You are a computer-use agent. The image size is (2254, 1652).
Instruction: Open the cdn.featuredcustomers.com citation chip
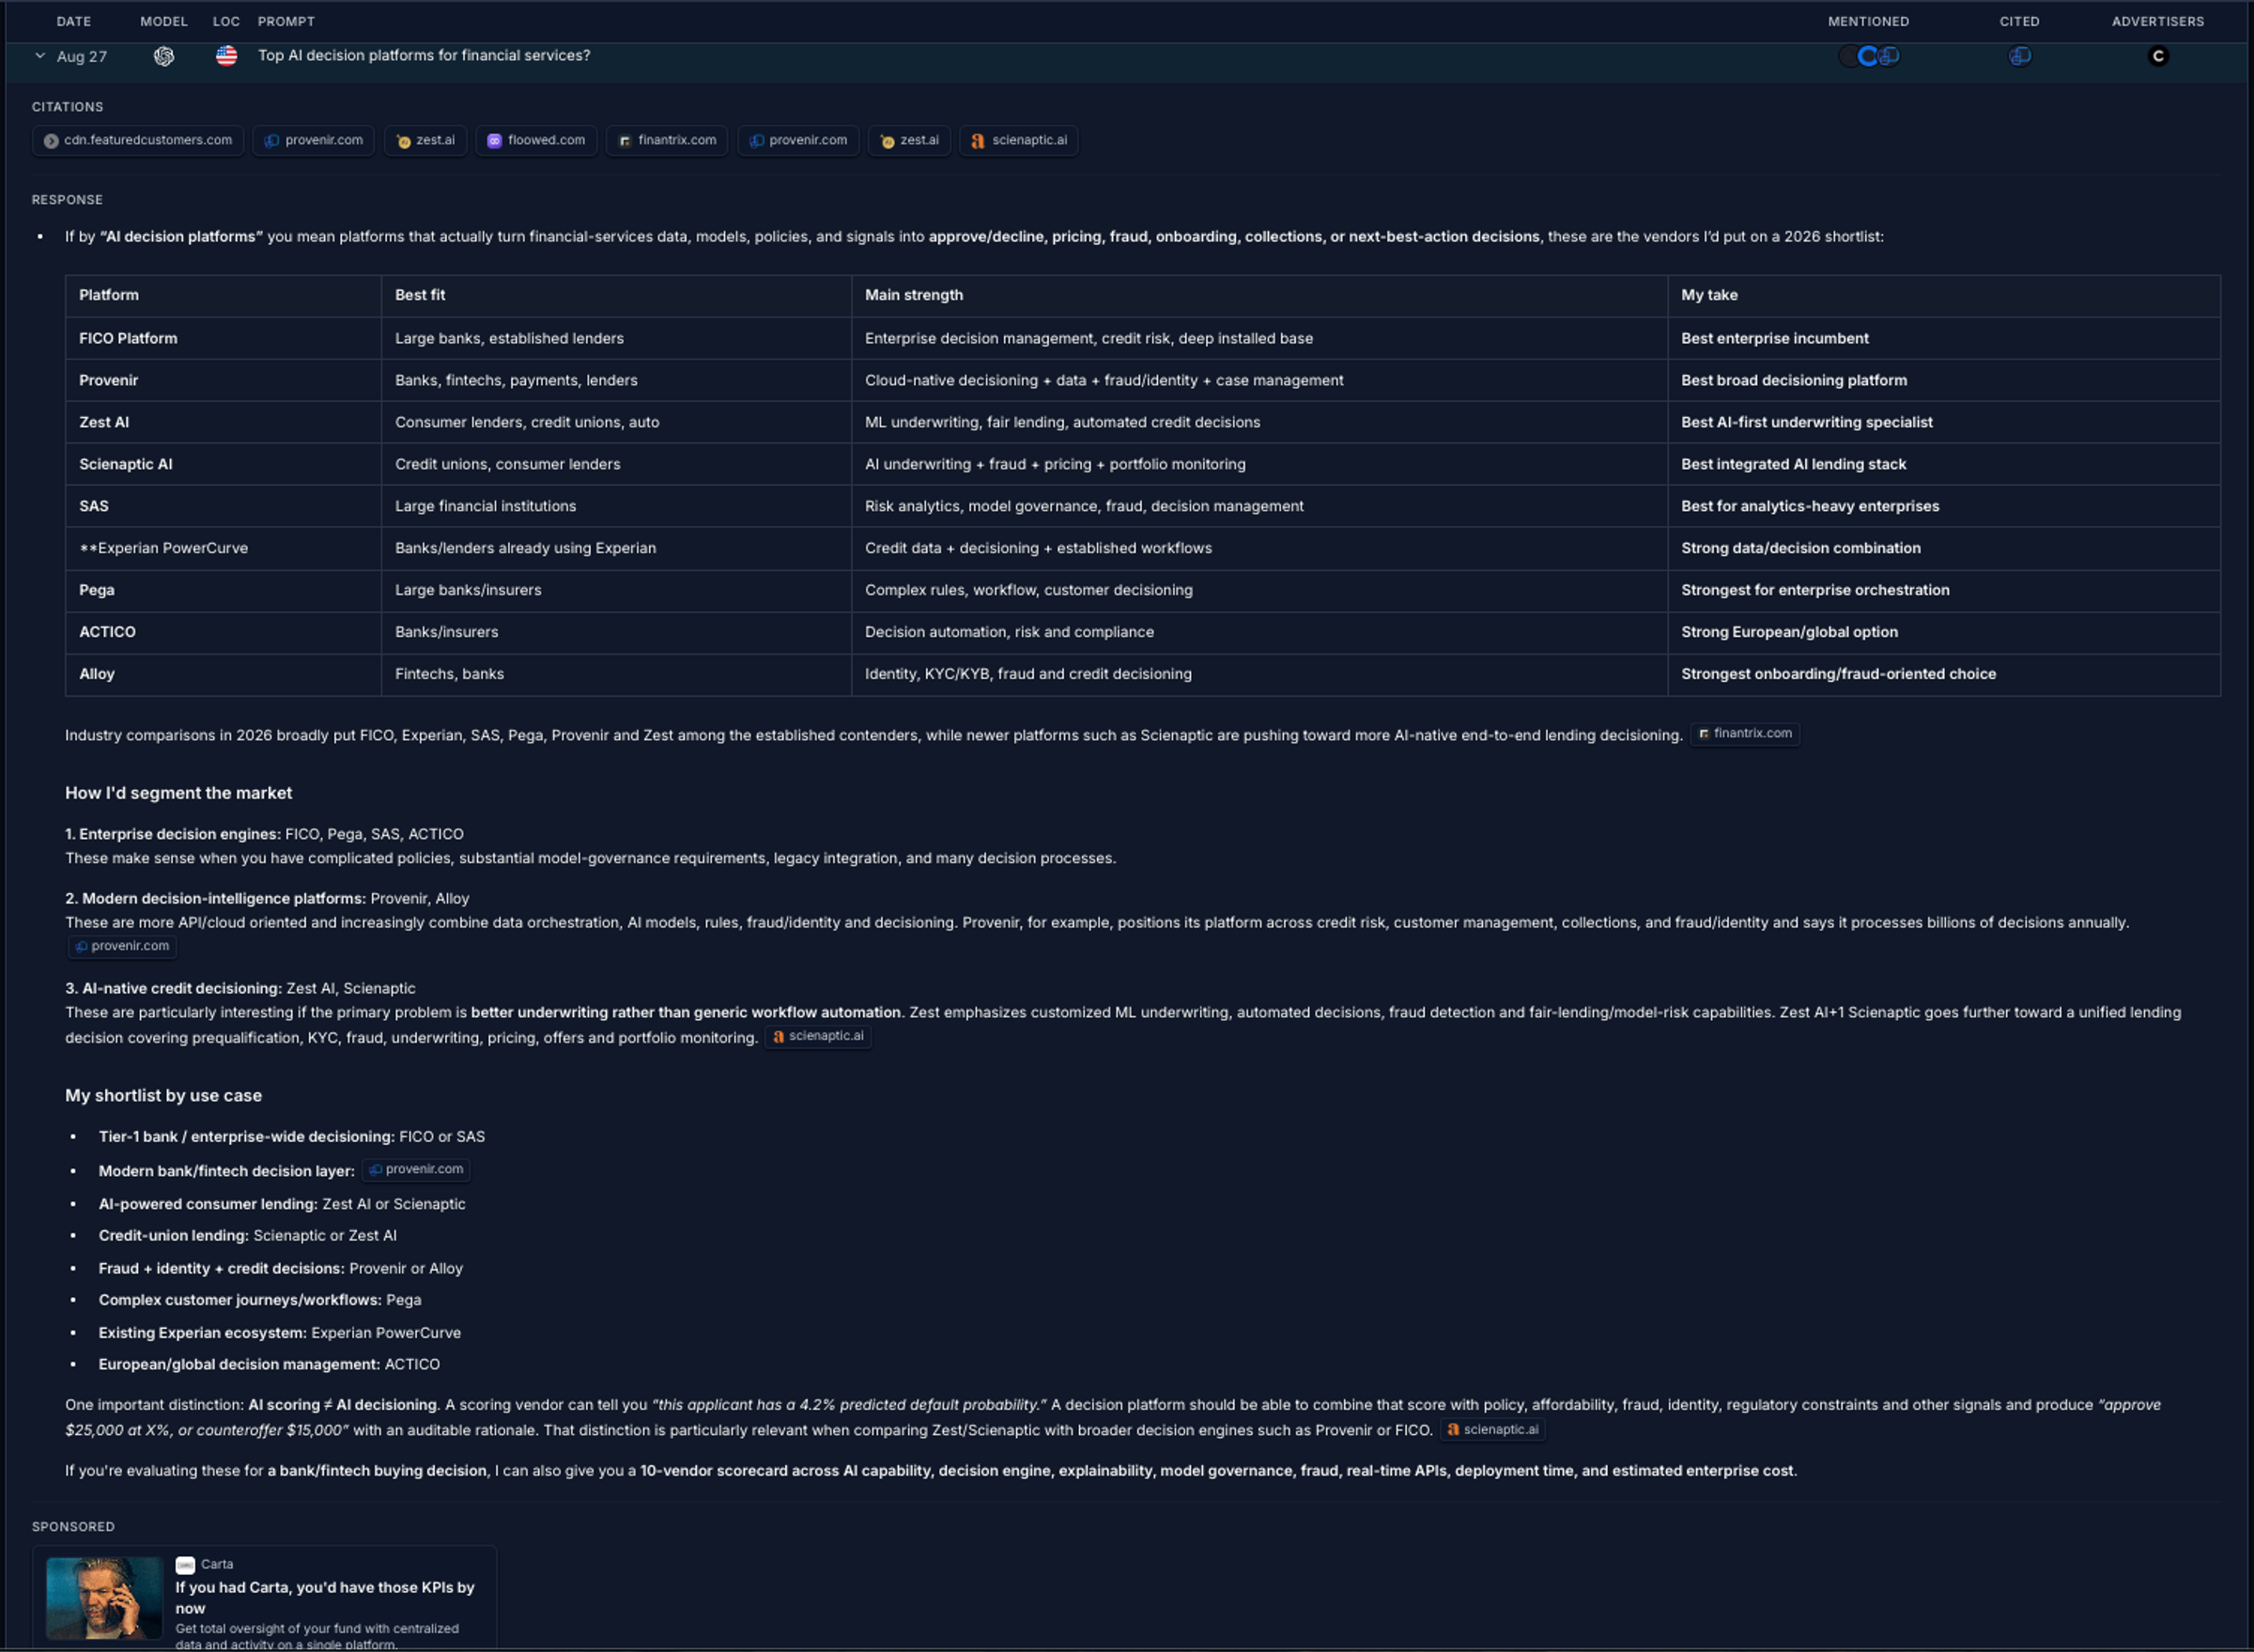tap(138, 140)
